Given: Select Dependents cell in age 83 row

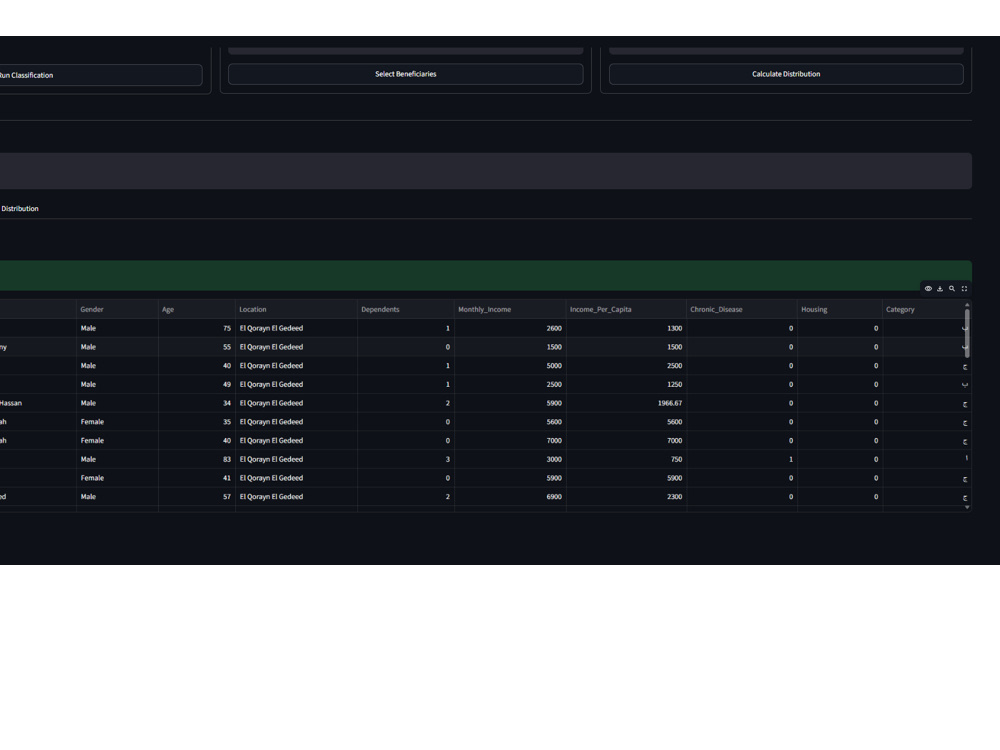Looking at the screenshot, I should click(x=406, y=459).
